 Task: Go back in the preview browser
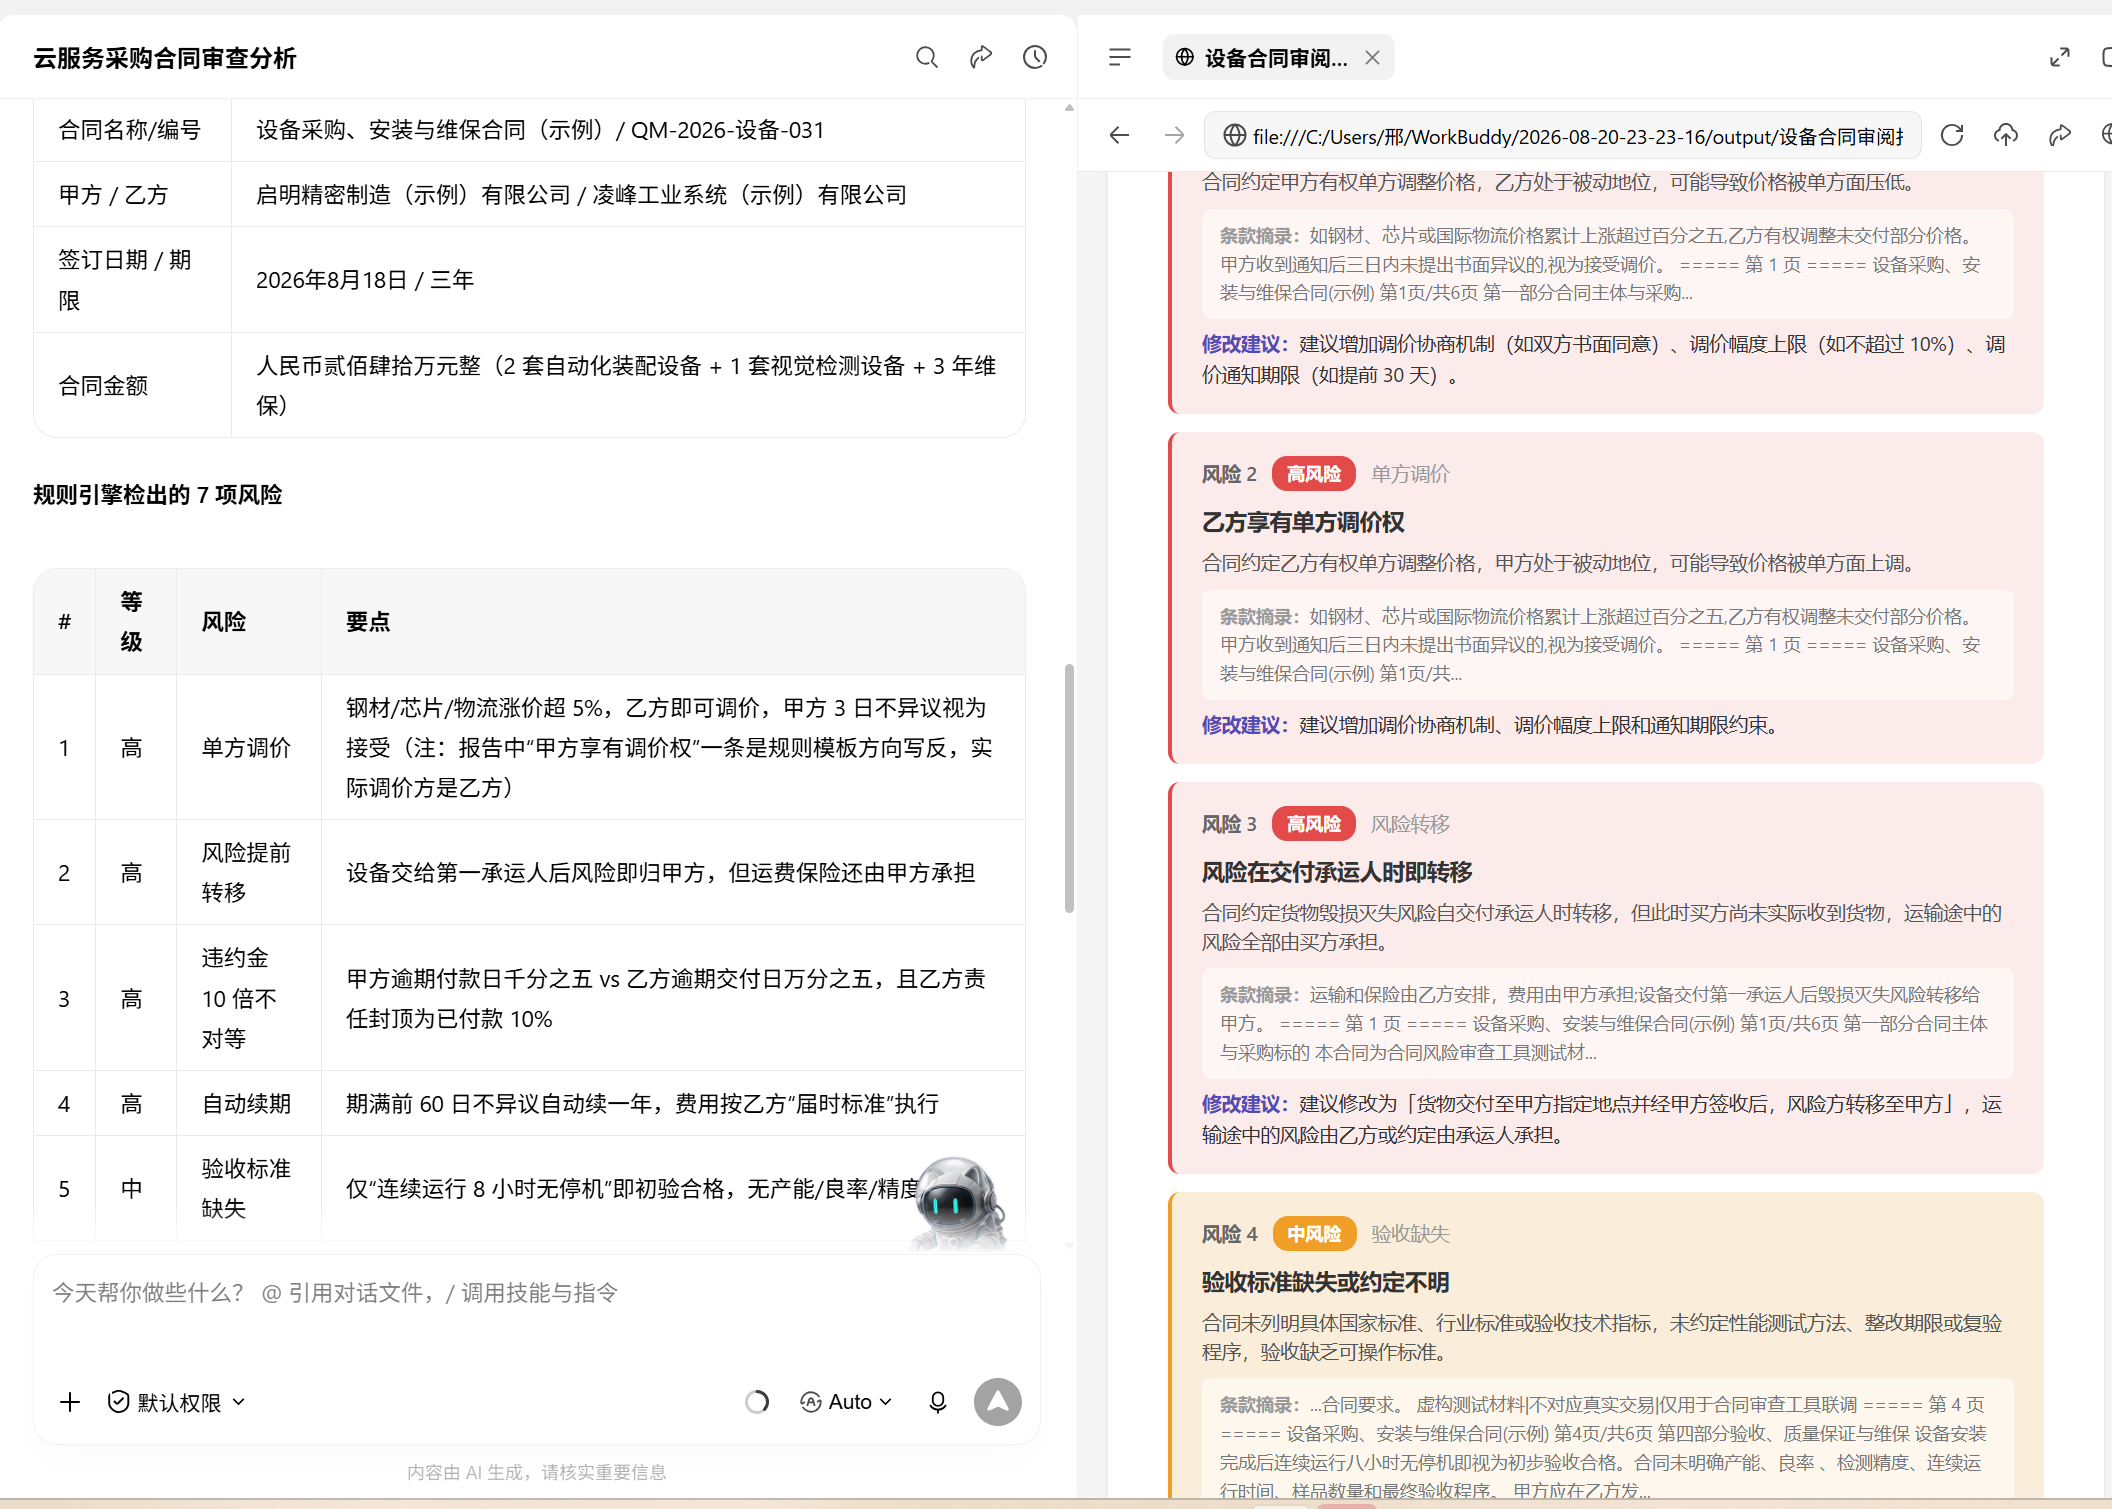pos(1120,135)
